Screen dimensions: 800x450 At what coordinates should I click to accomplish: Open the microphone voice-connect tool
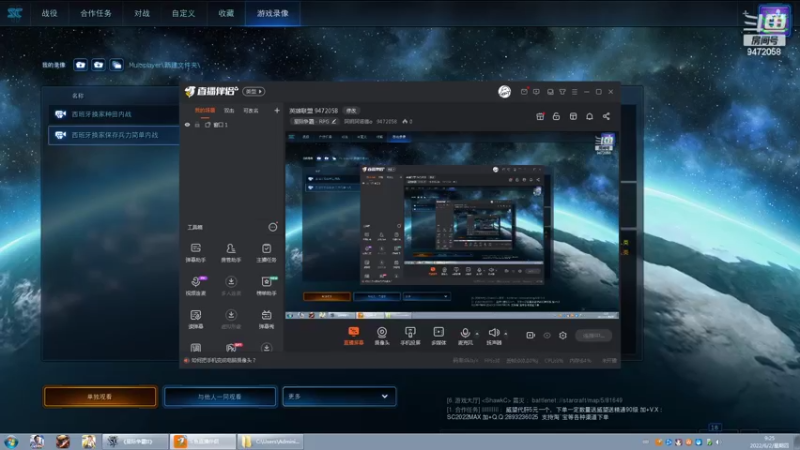click(196, 286)
